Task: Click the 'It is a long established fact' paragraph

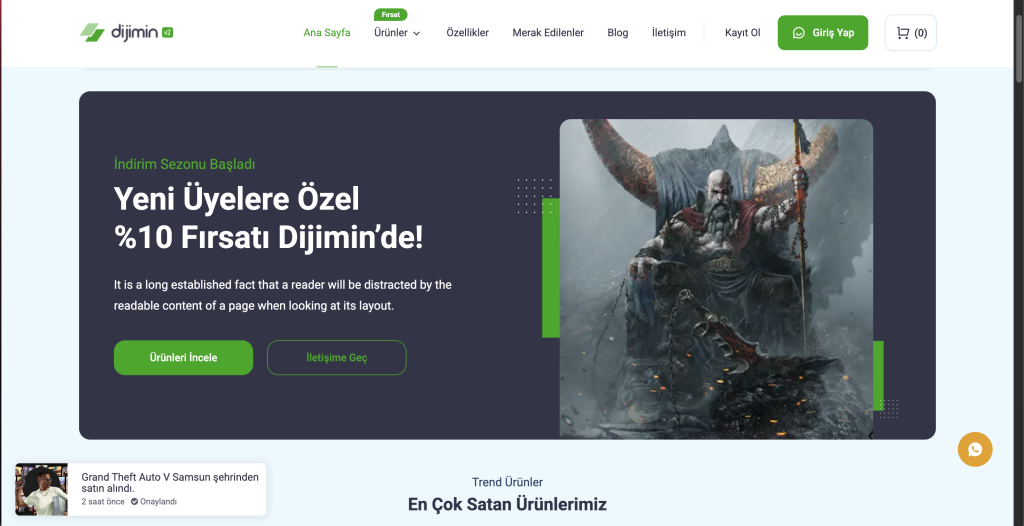Action: point(283,295)
